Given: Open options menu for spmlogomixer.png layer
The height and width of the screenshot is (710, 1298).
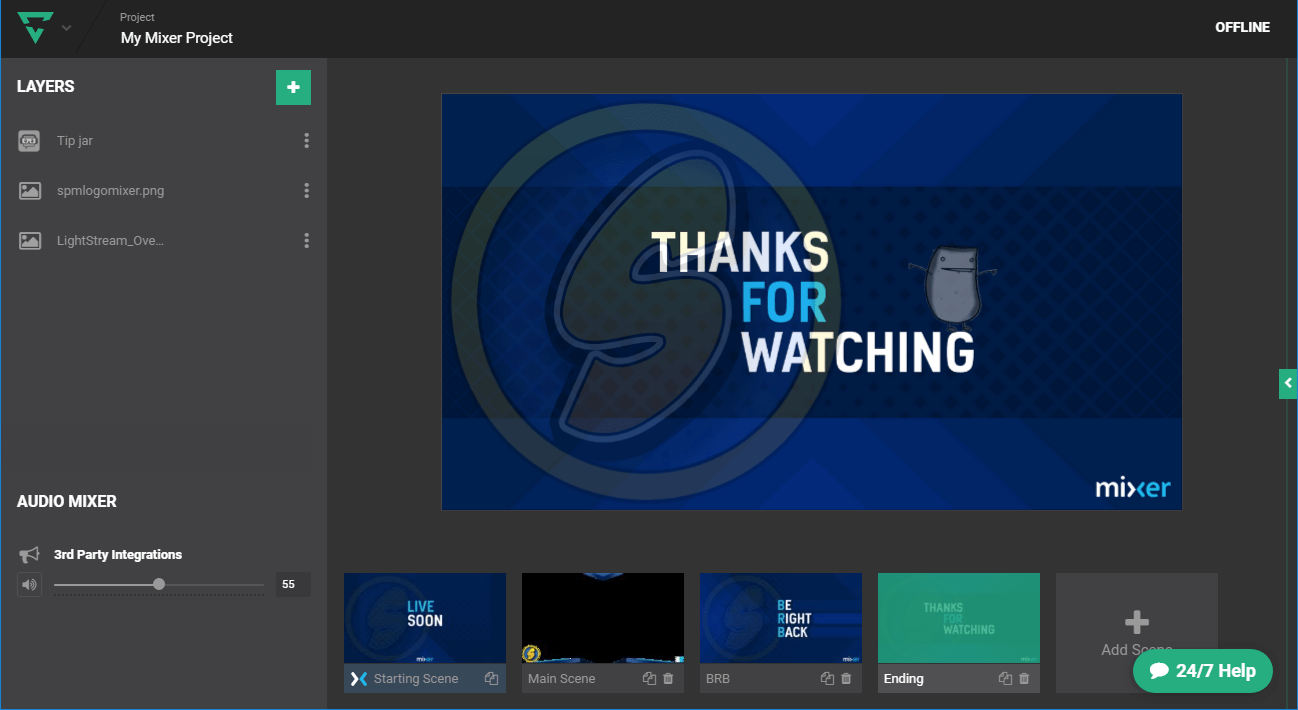Looking at the screenshot, I should tap(306, 191).
